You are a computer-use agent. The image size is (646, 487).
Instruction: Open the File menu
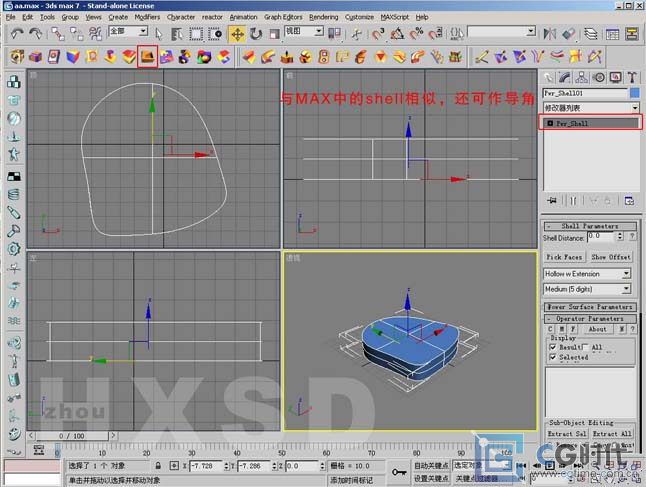[x=11, y=17]
